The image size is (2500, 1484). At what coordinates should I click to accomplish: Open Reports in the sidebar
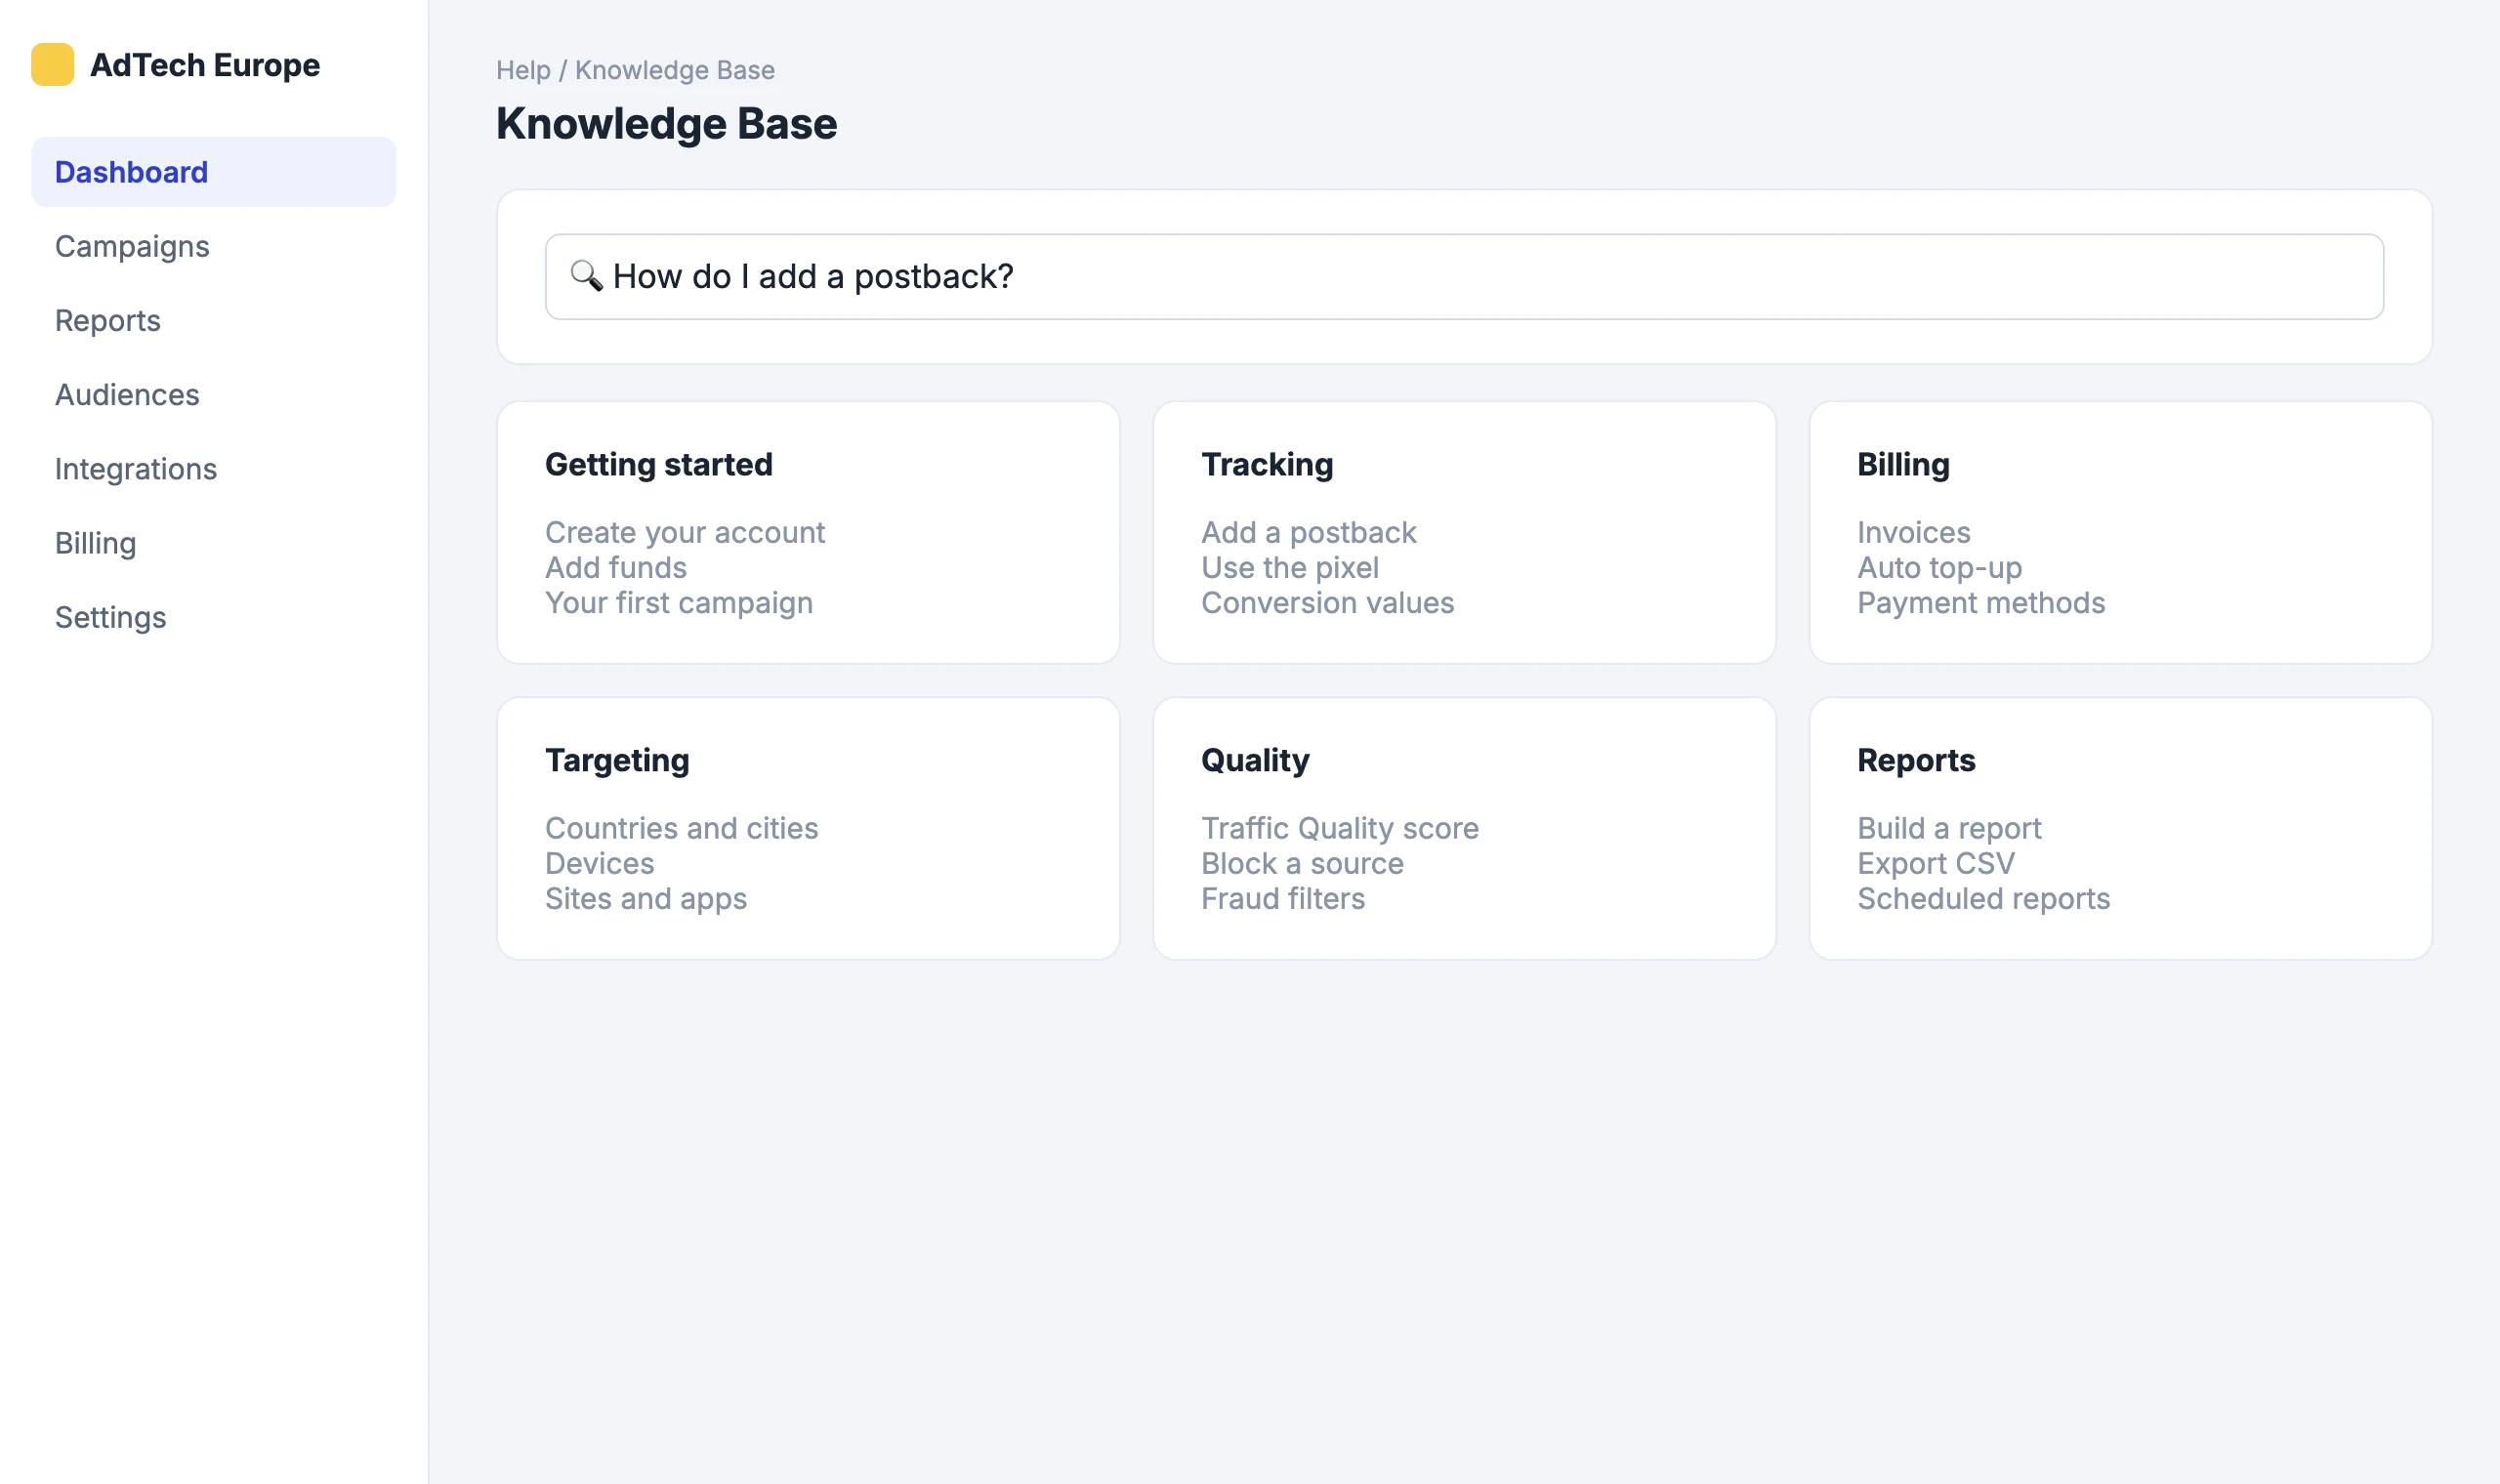click(x=213, y=320)
